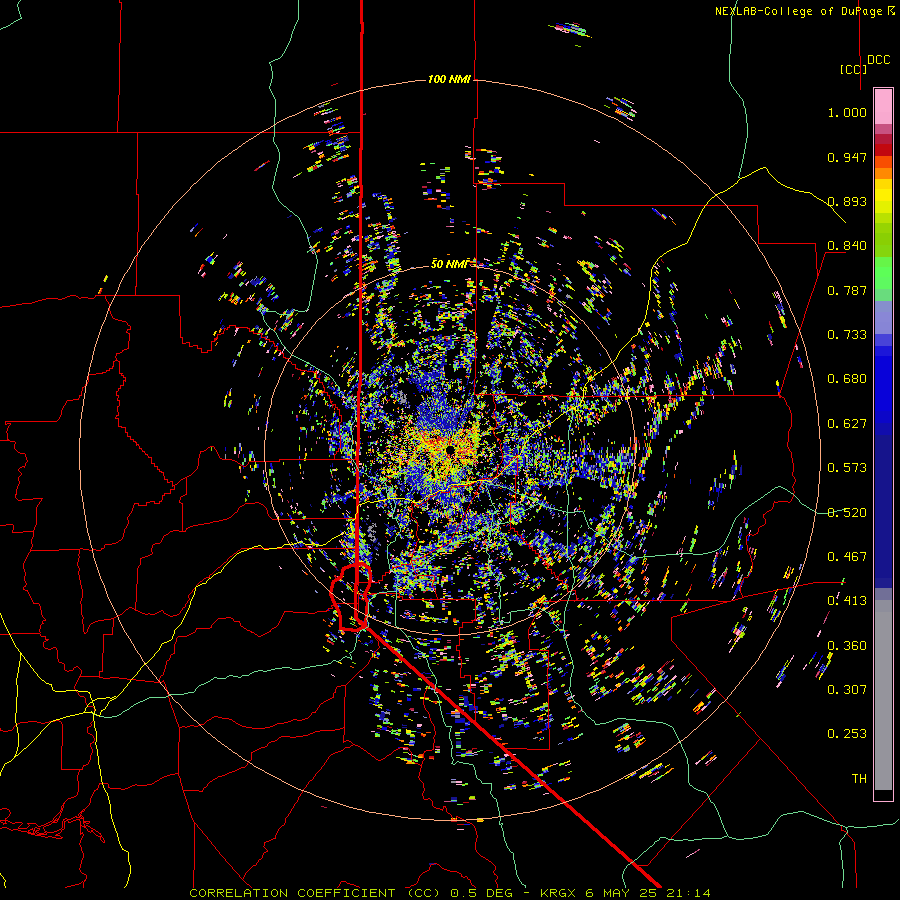
Task: Select the 0.573 scale value
Action: (847, 468)
